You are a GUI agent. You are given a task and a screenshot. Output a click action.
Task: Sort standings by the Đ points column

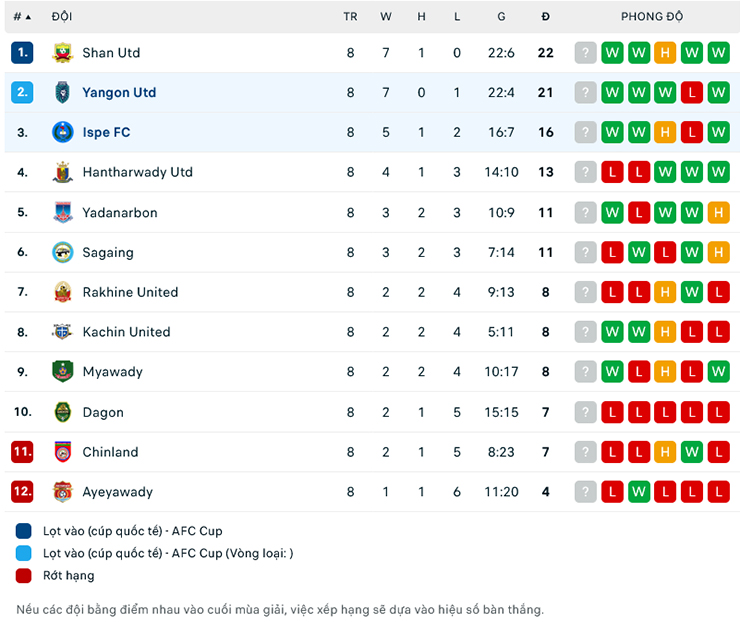545,17
